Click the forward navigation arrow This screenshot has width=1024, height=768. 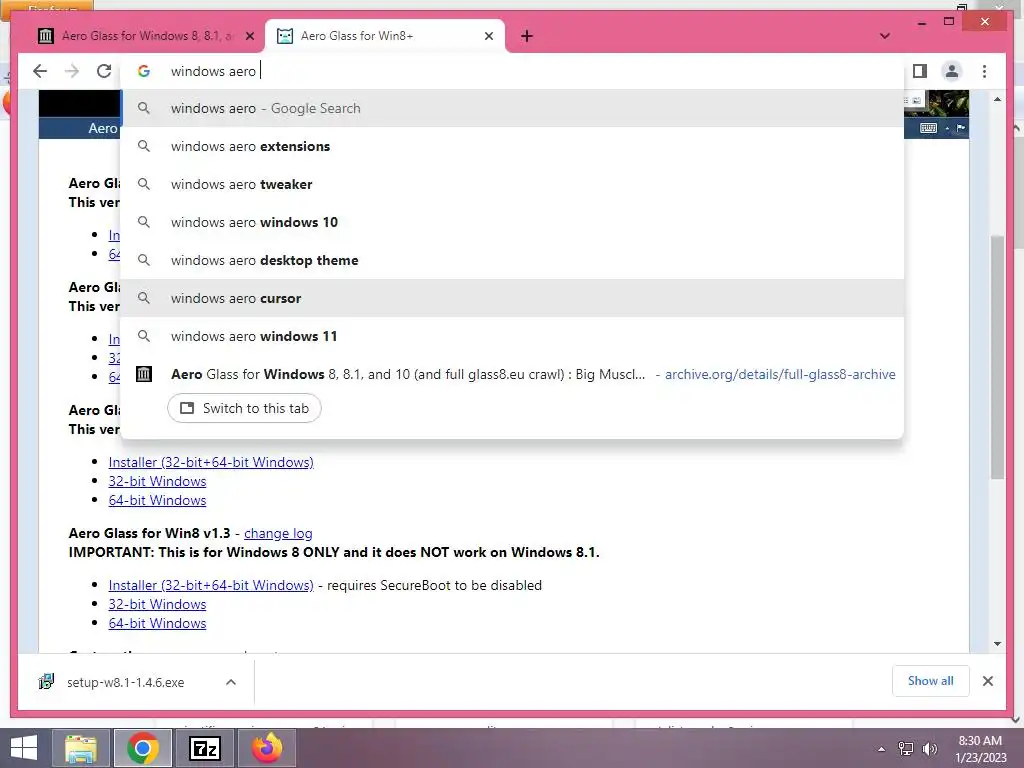coord(72,71)
